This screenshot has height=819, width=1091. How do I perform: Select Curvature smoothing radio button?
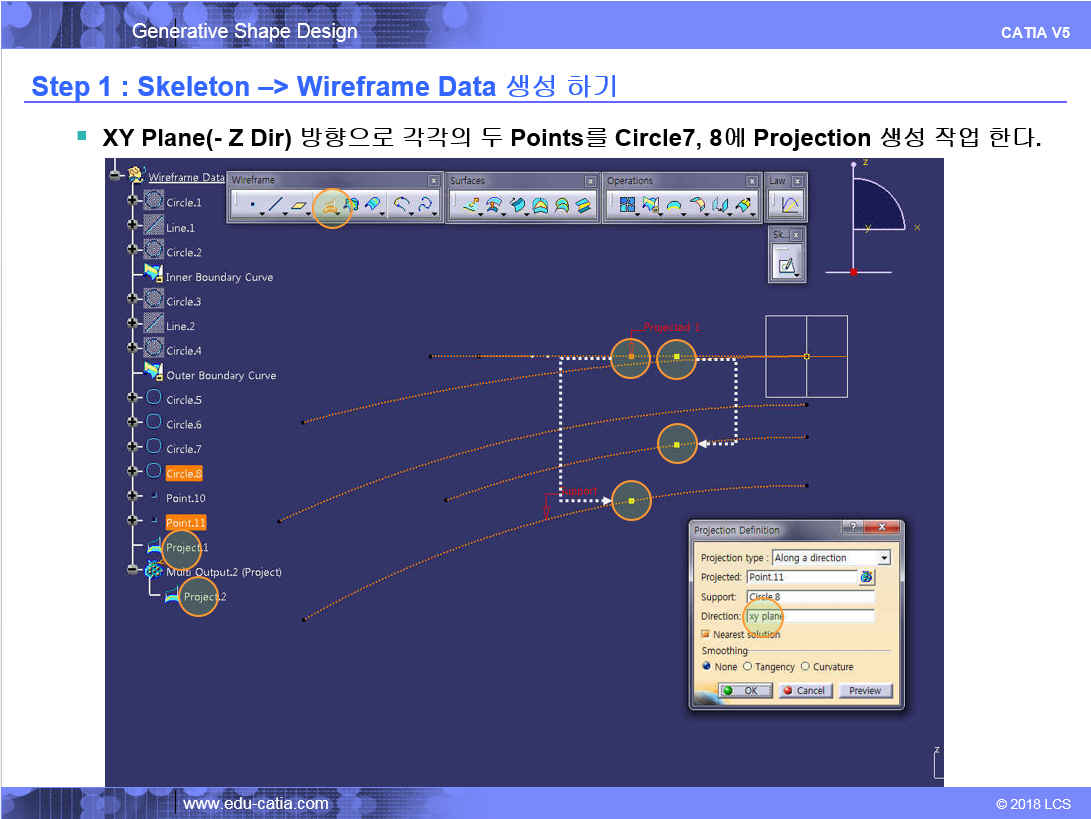(805, 666)
